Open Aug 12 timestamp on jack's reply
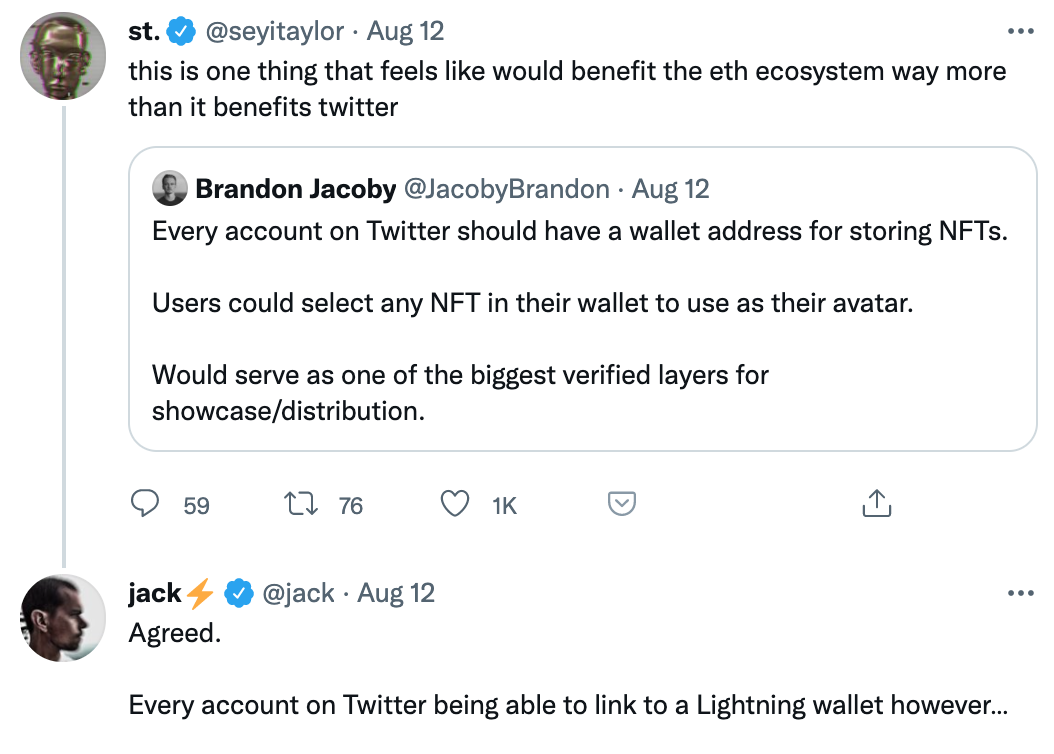 397,593
